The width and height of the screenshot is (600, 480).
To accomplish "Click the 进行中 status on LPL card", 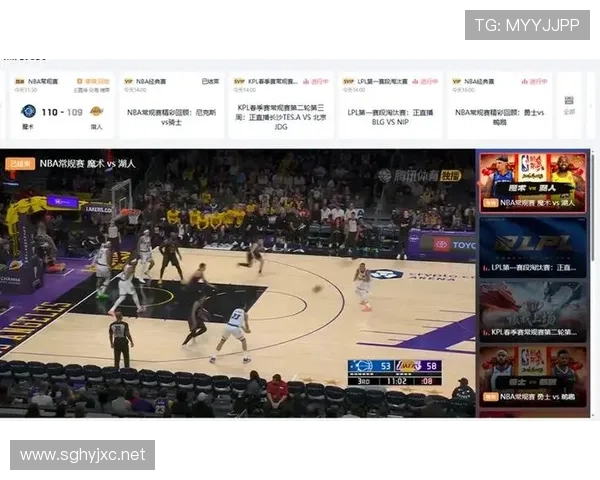I will pyautogui.click(x=425, y=82).
